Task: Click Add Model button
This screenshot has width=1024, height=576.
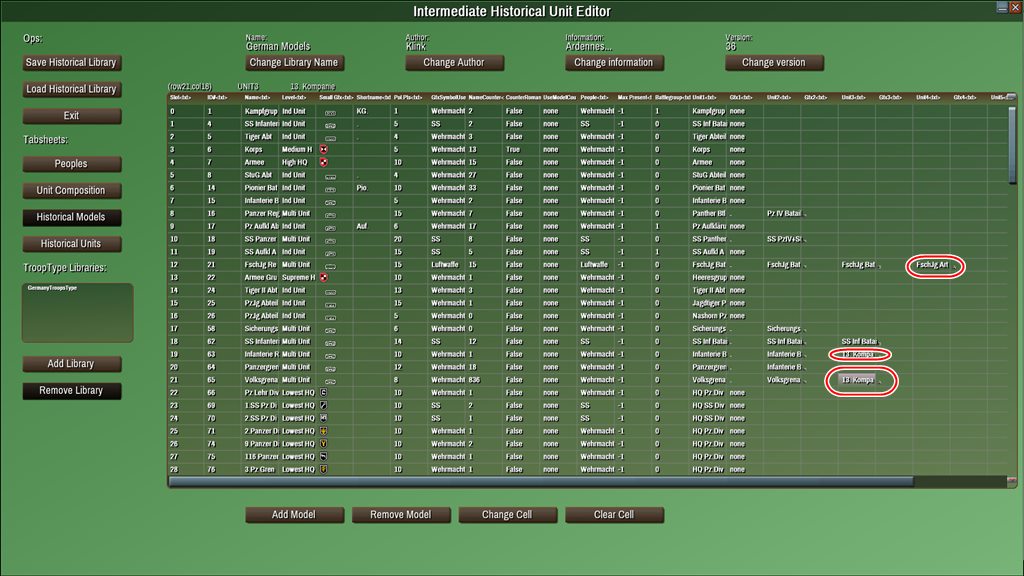Action: tap(294, 515)
